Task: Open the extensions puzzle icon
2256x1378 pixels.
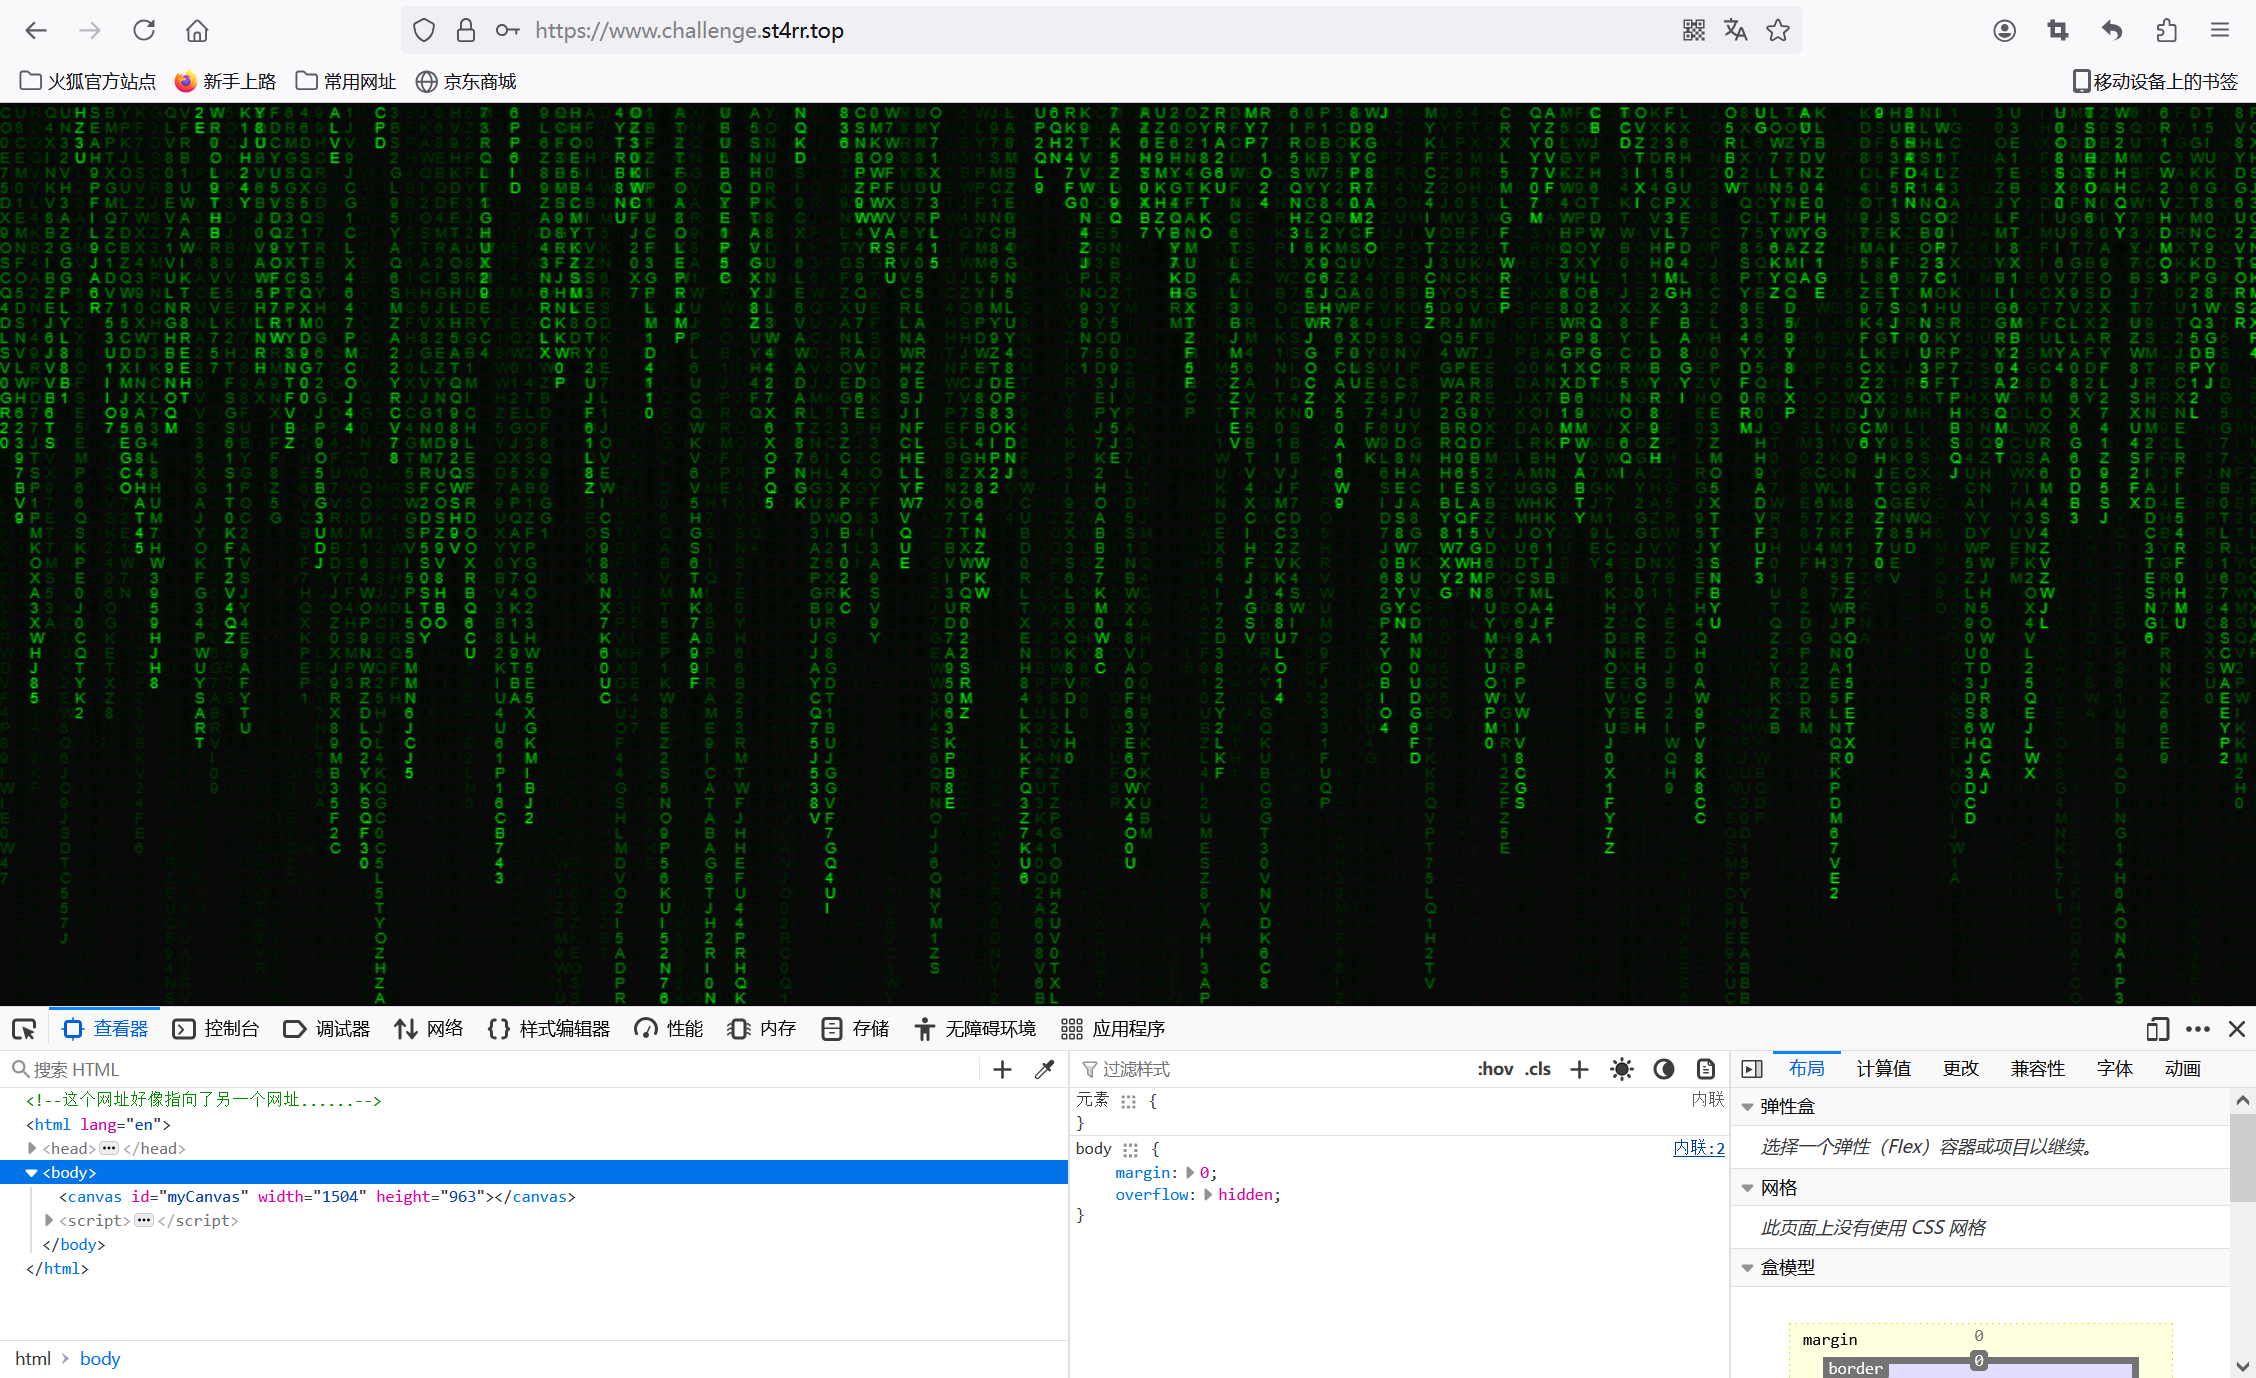Action: point(2166,31)
